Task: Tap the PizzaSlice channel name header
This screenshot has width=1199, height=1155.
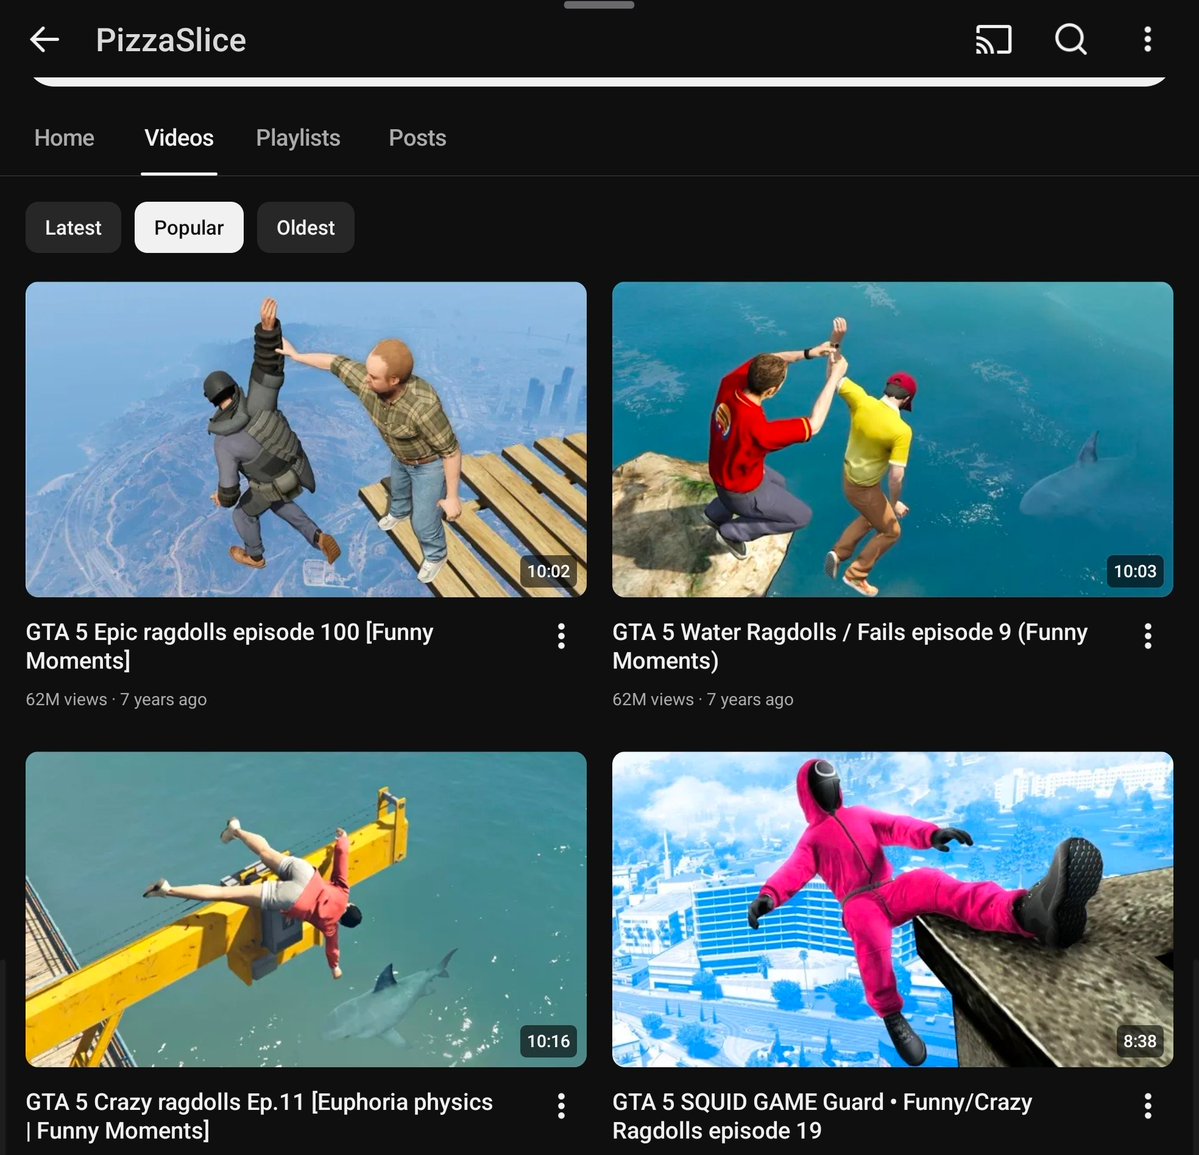Action: [x=171, y=40]
